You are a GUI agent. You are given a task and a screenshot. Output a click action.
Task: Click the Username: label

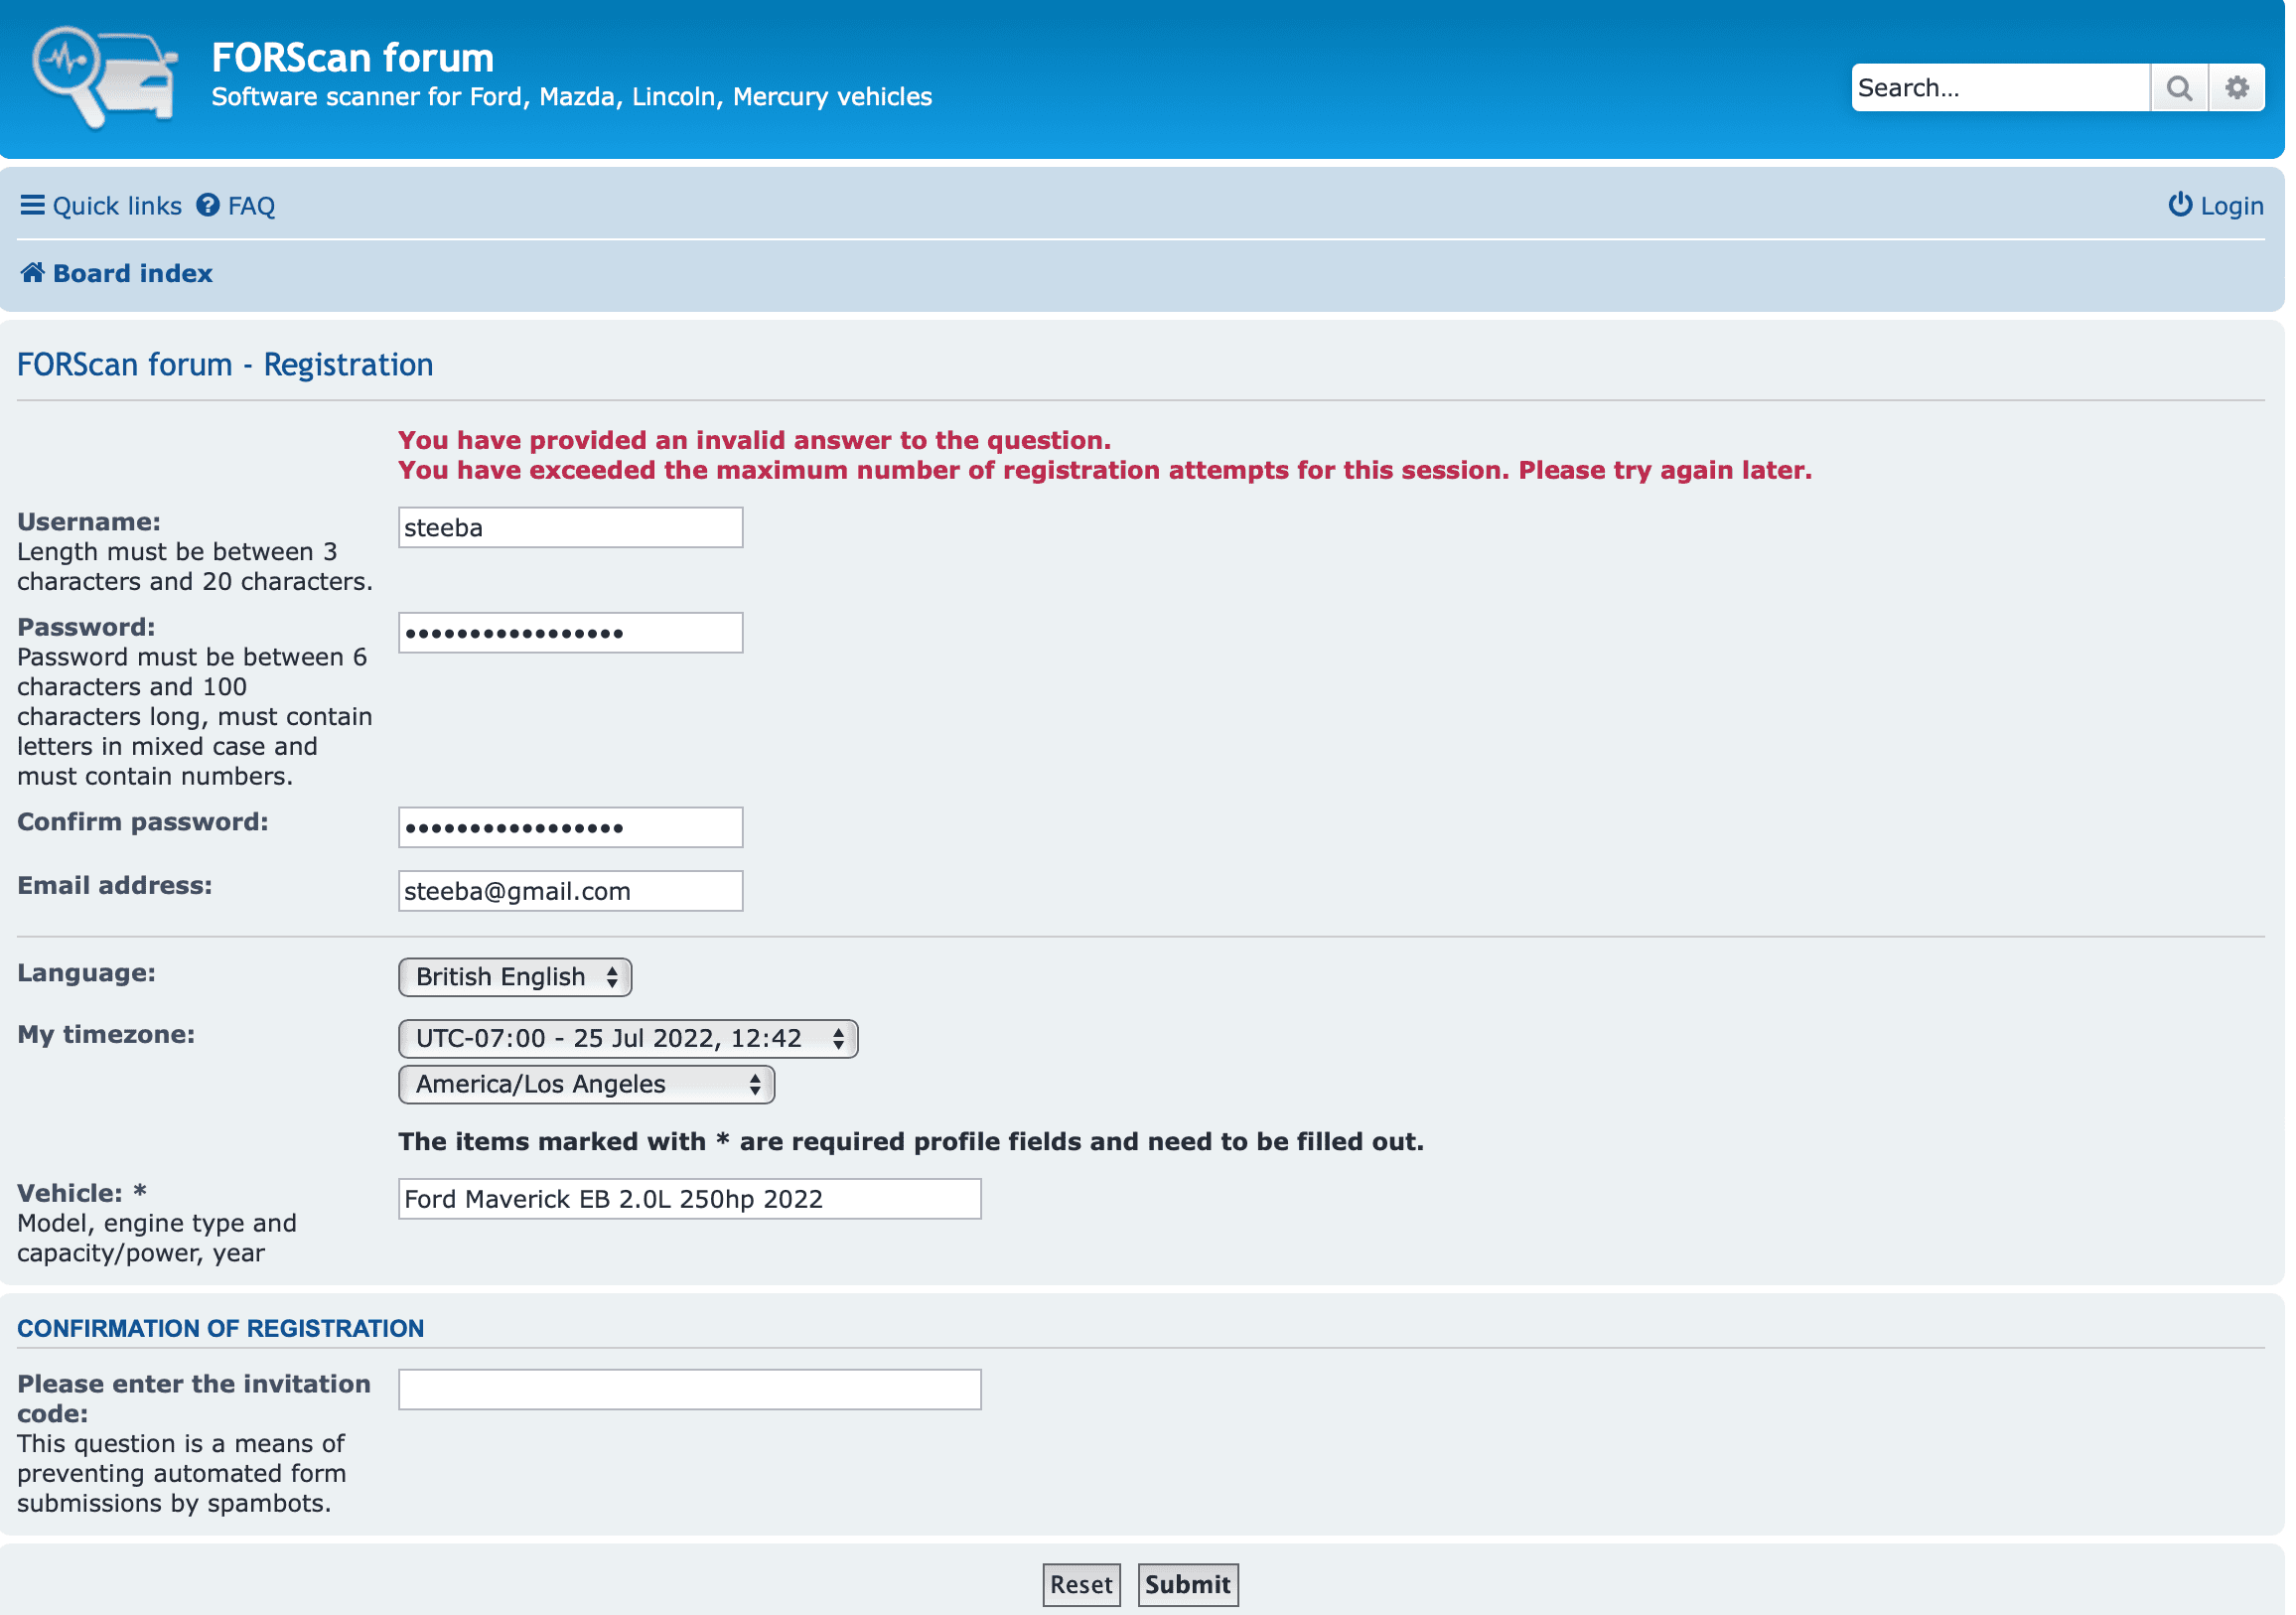[89, 522]
